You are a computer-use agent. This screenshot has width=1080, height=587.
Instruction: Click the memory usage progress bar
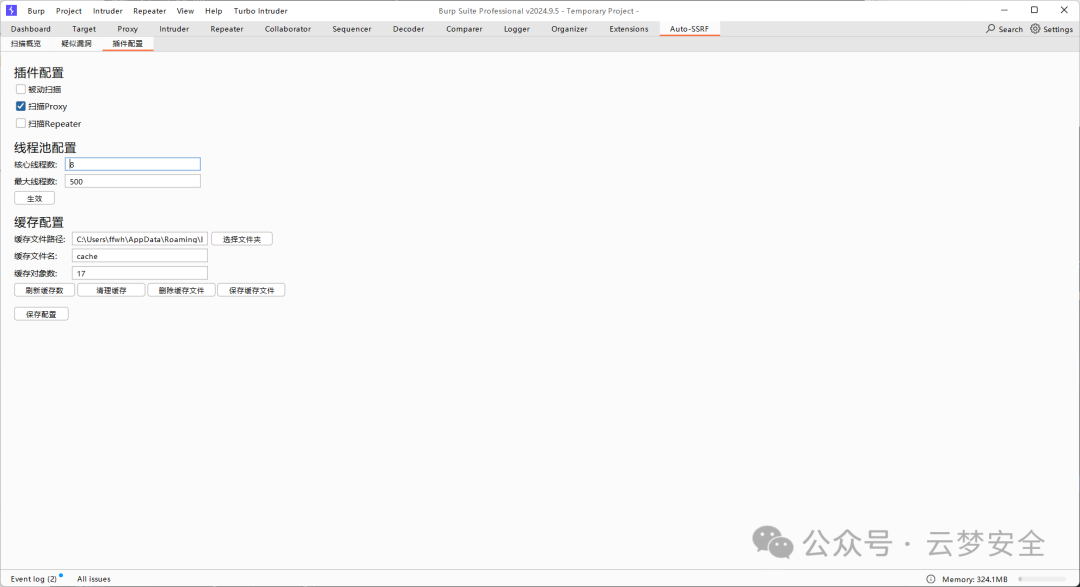click(1042, 579)
